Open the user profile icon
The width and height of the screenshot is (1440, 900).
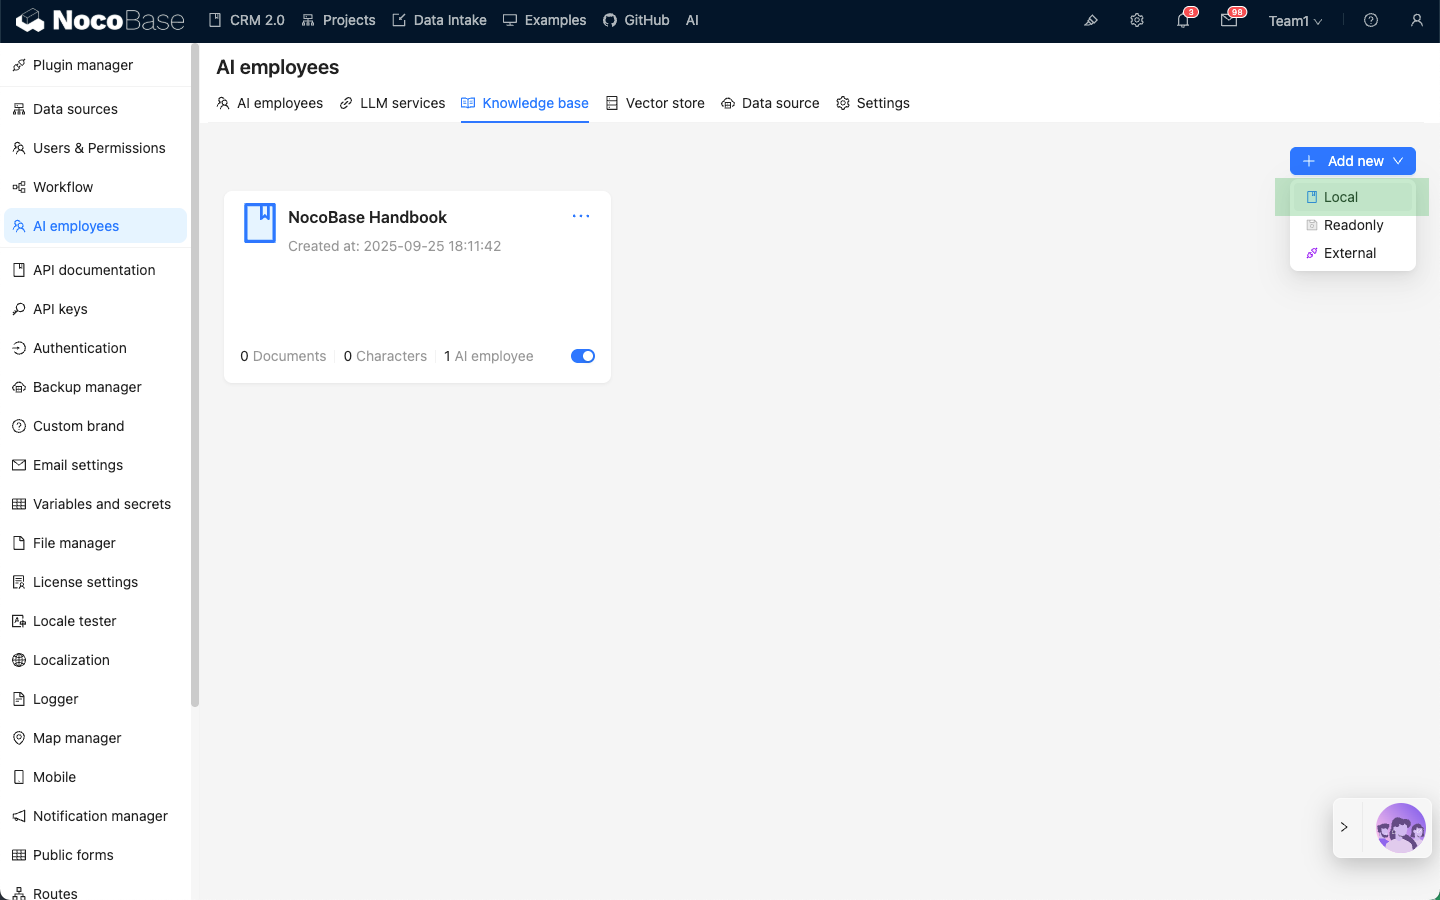click(1416, 21)
